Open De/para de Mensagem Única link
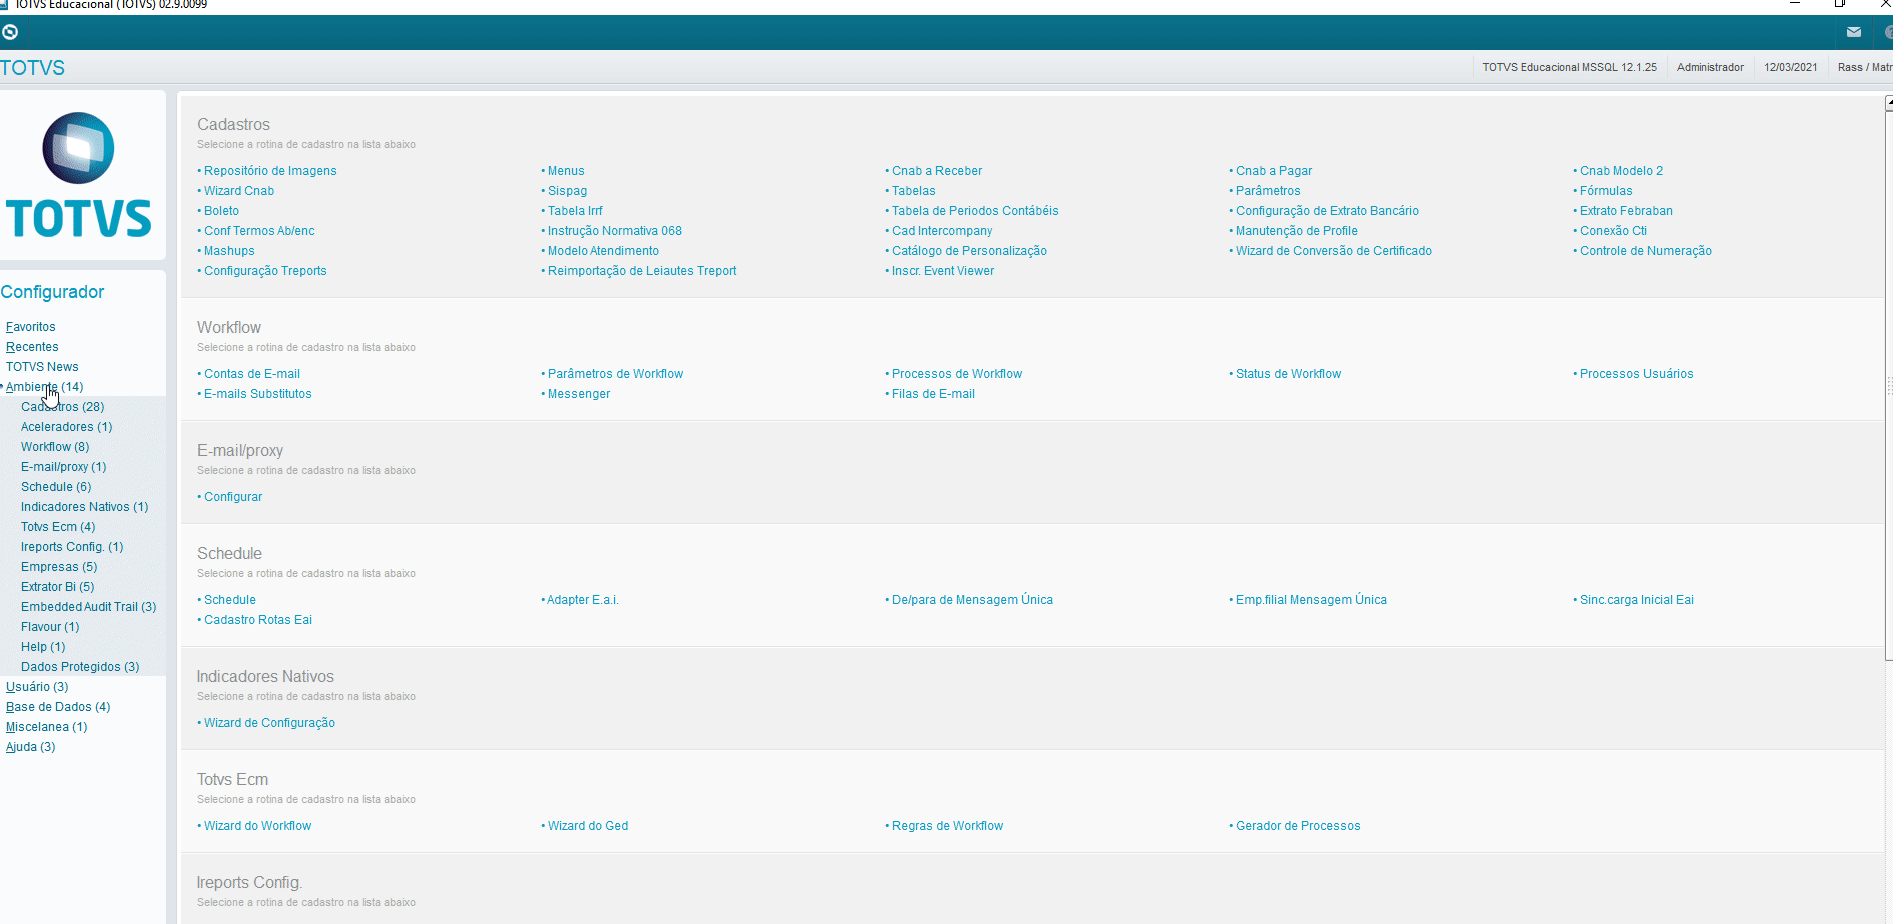 [972, 600]
